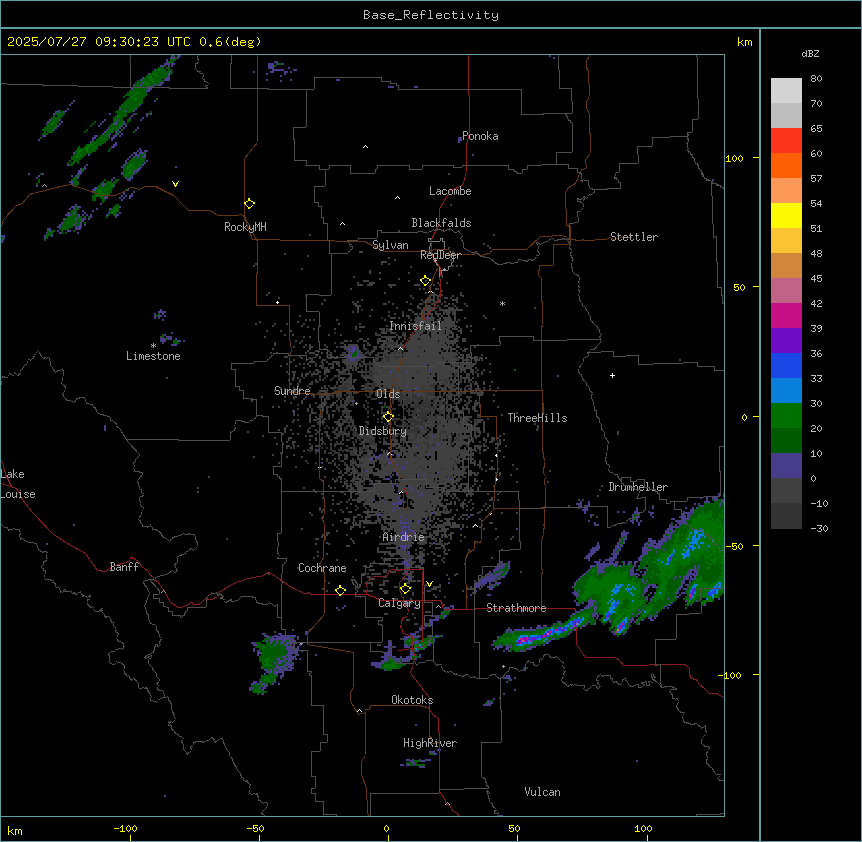Select the magenta 42 dBZ legend swatch

[786, 315]
